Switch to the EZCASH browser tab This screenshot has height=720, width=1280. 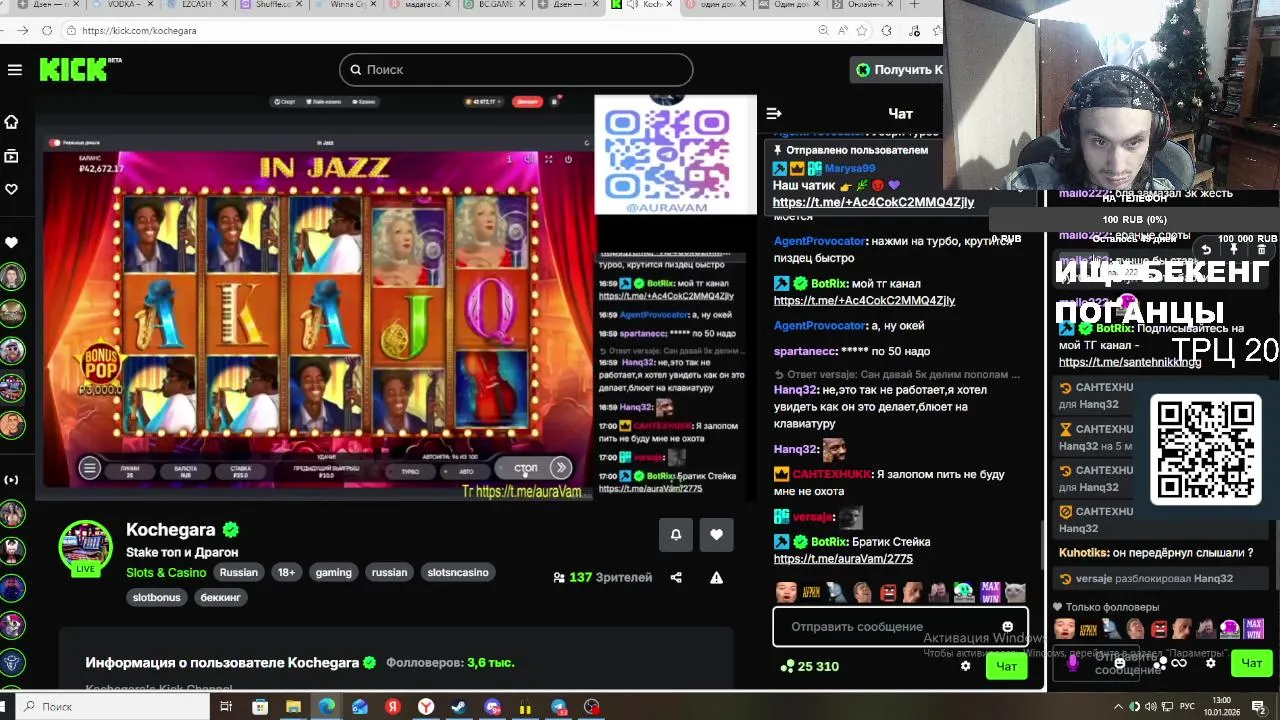tap(198, 5)
